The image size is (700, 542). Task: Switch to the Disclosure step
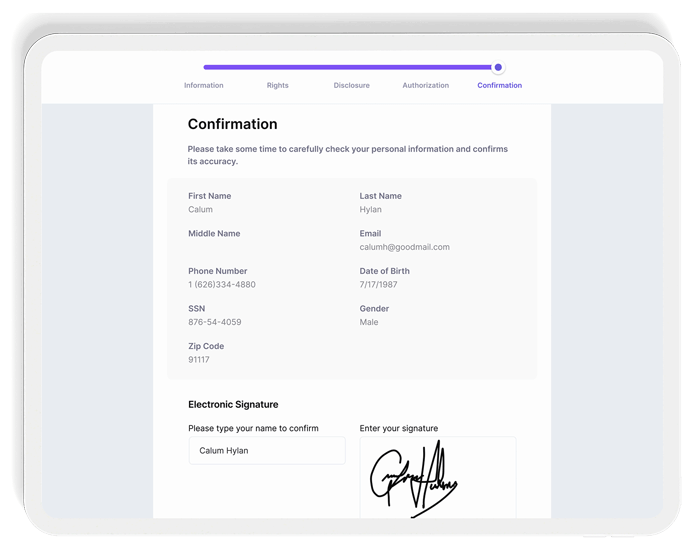point(351,85)
